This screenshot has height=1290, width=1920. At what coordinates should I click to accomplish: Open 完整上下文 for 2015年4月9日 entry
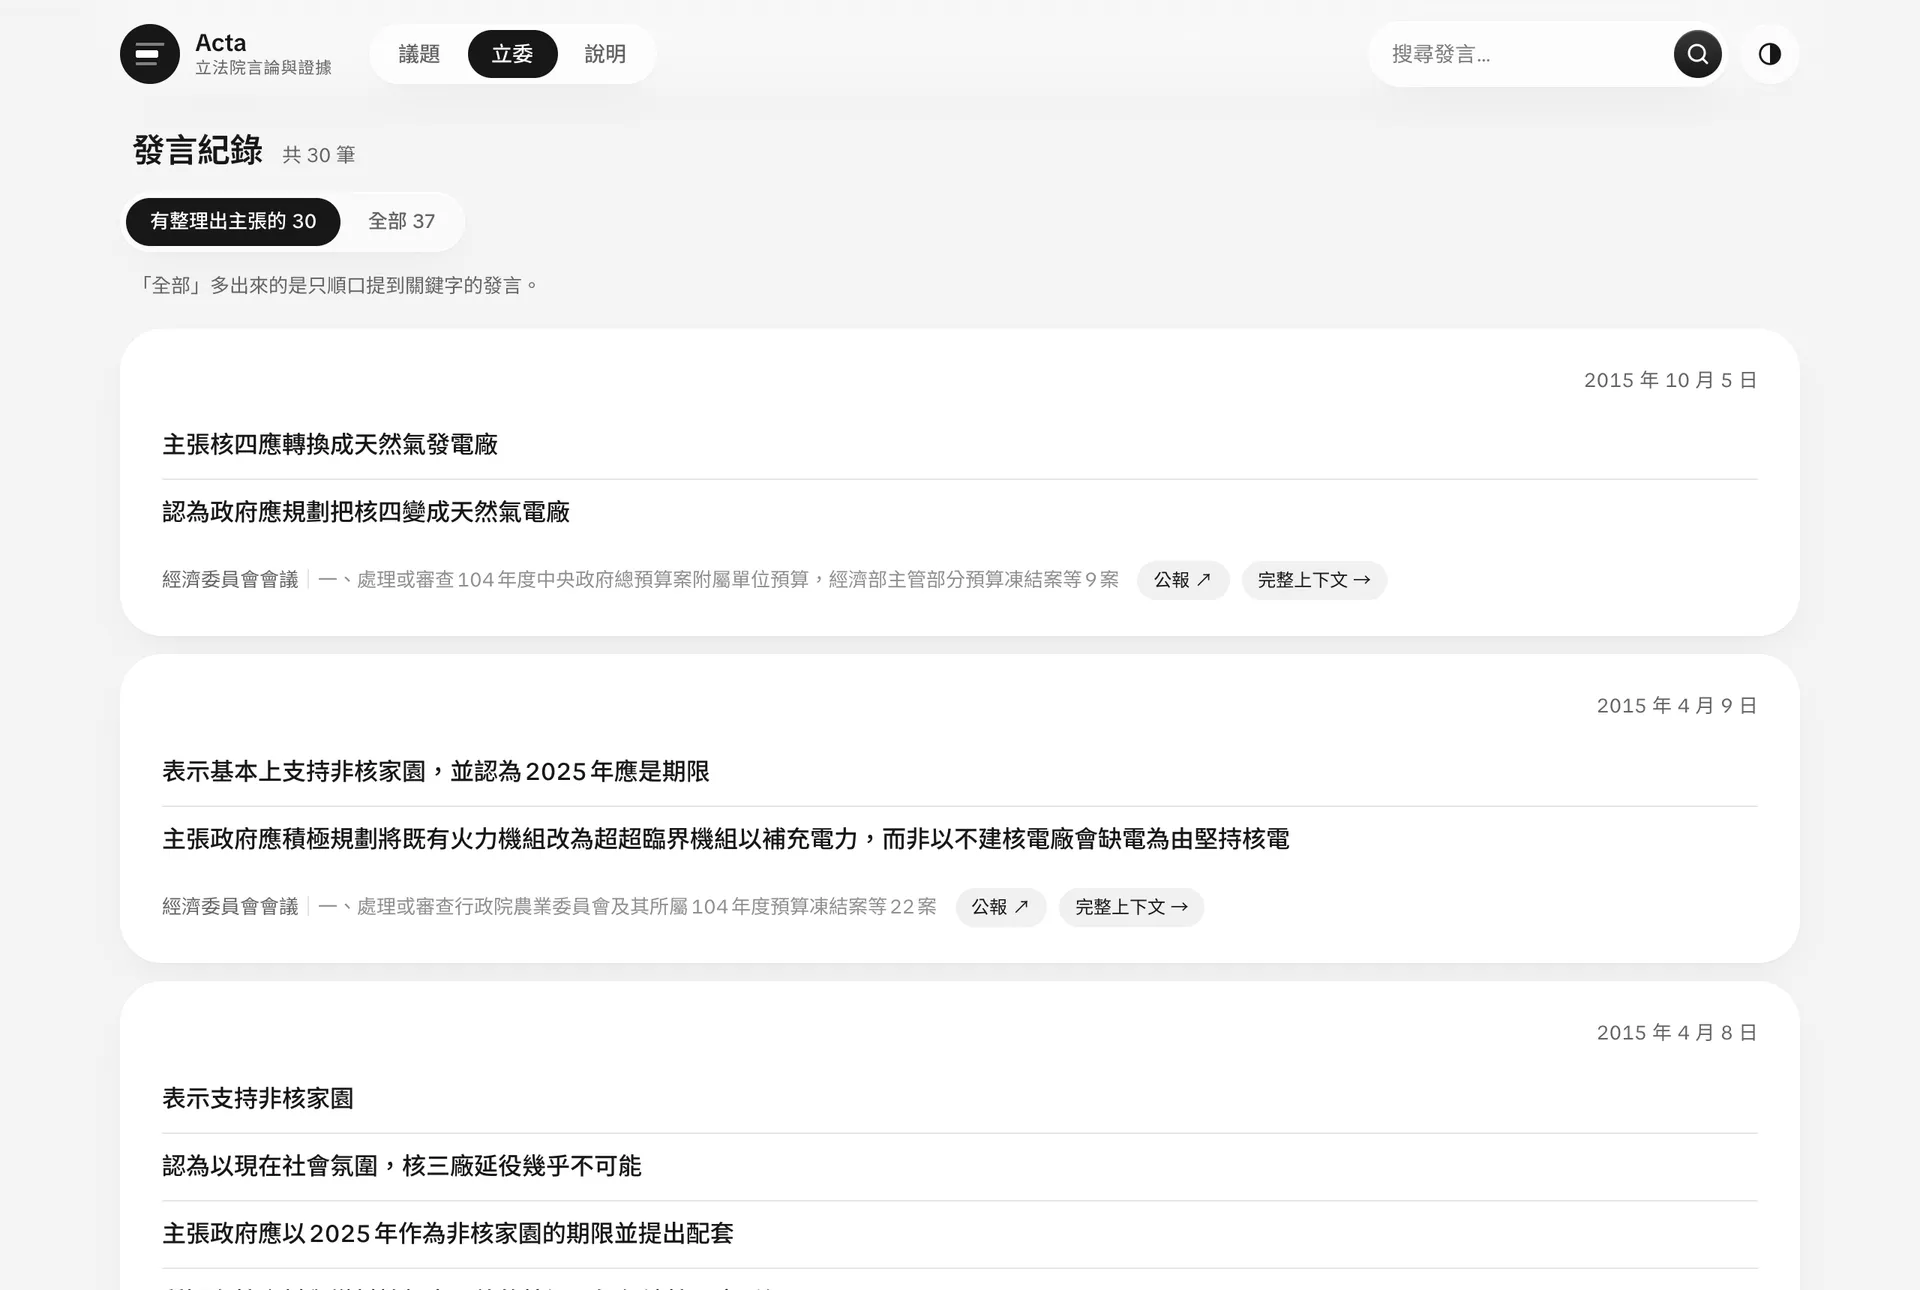coord(1131,907)
